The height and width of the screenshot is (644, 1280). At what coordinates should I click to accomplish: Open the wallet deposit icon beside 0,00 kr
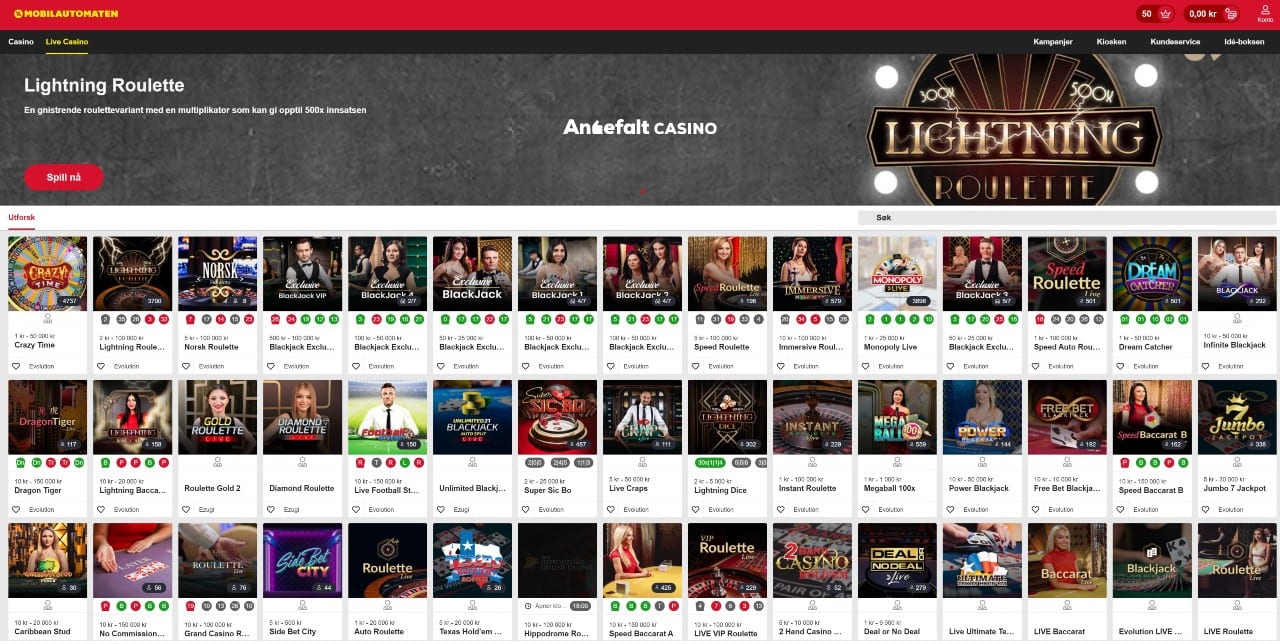[x=1231, y=14]
